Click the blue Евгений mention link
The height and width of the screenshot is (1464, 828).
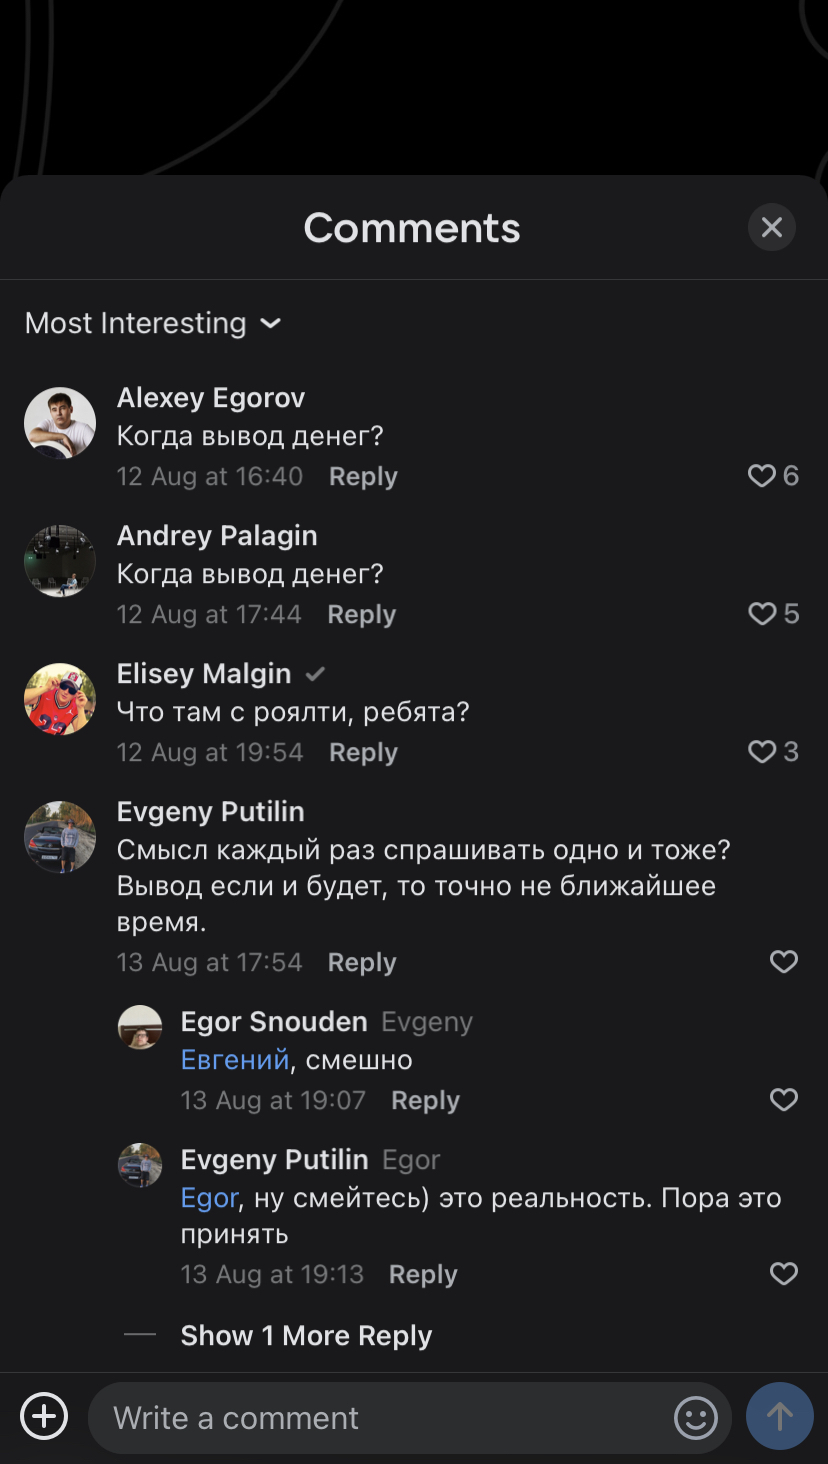(x=235, y=1060)
